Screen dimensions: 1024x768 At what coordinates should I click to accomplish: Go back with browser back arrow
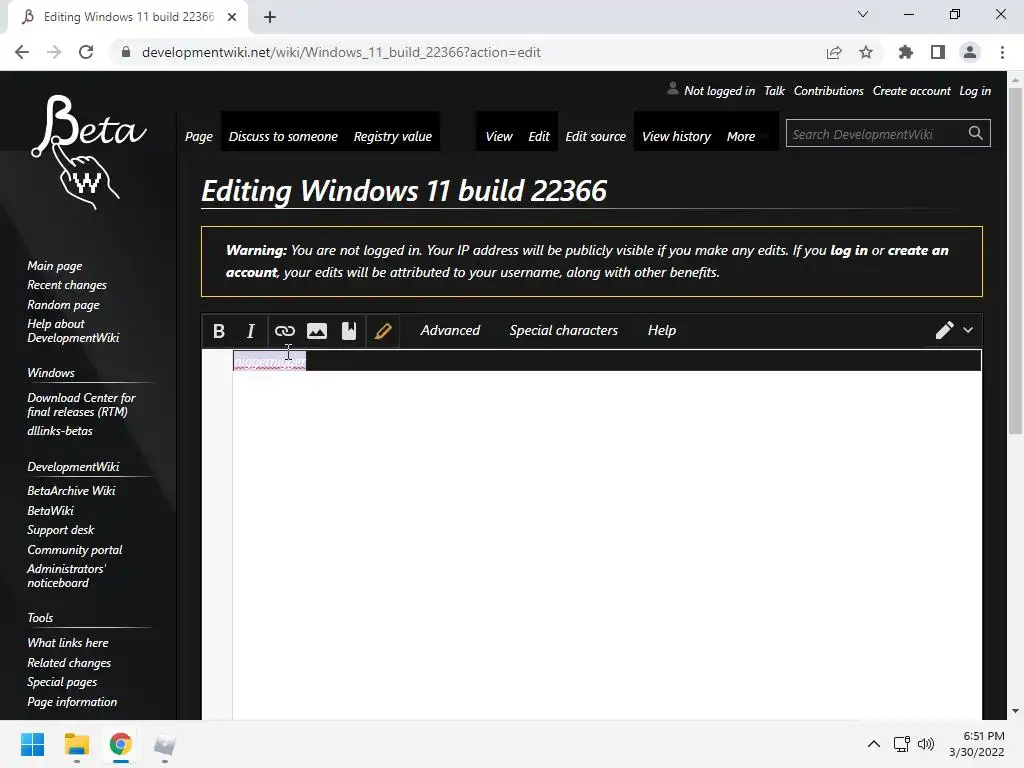click(x=22, y=52)
